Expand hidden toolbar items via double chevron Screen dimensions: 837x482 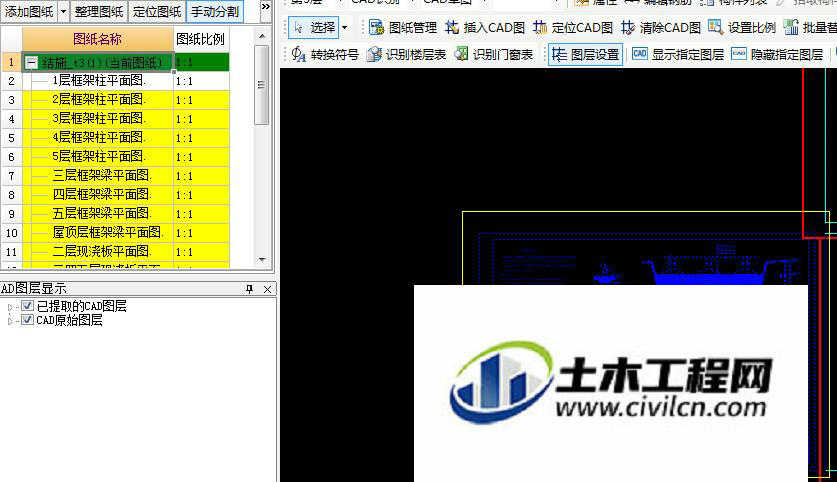[266, 7]
